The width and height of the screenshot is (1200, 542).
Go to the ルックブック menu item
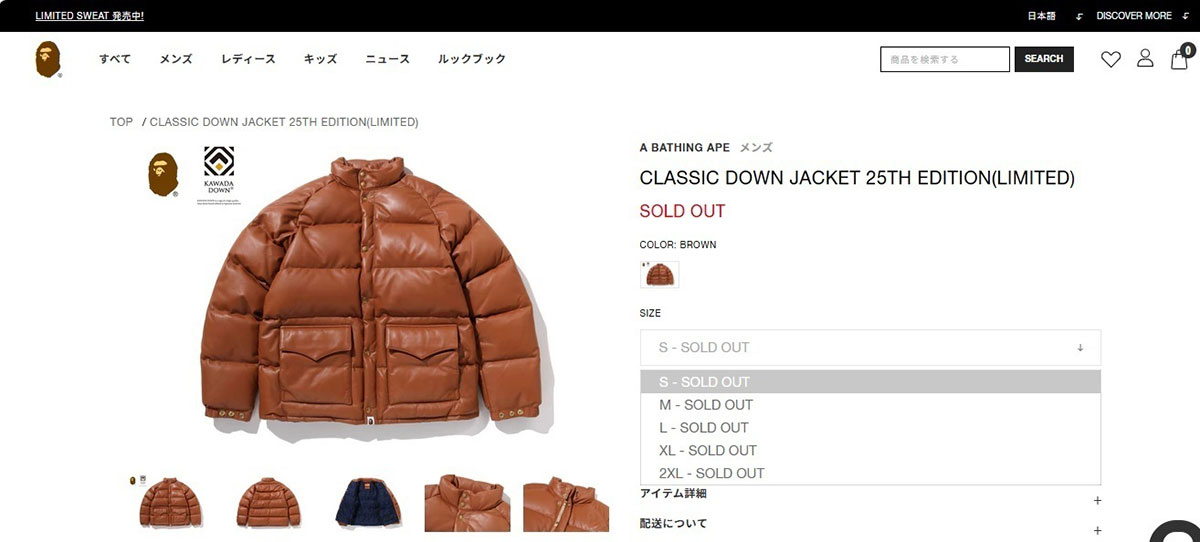pyautogui.click(x=472, y=59)
